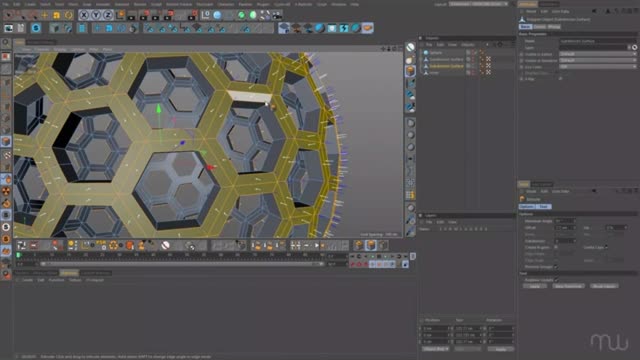Toggle the Create N-gons checkbox
640x360 pixels.
pos(556,247)
